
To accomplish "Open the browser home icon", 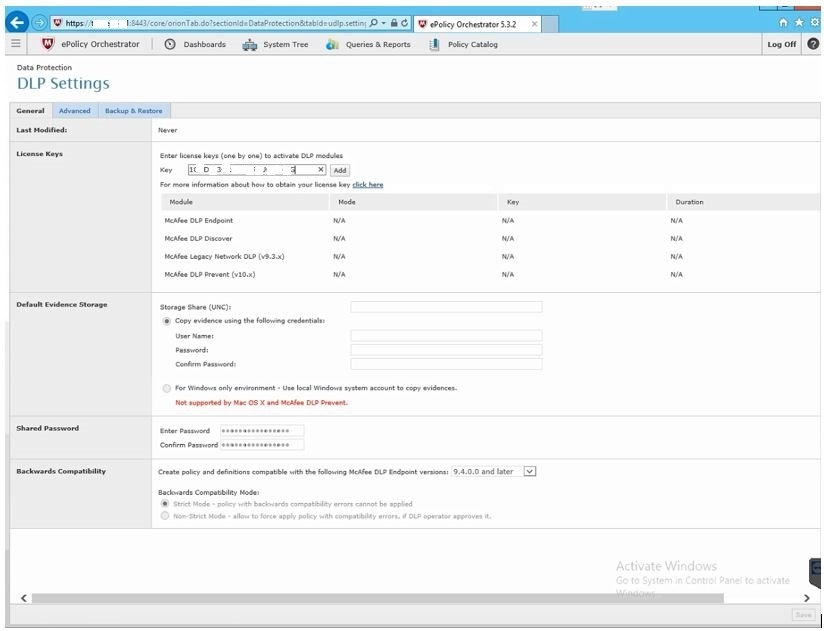I will click(x=783, y=22).
